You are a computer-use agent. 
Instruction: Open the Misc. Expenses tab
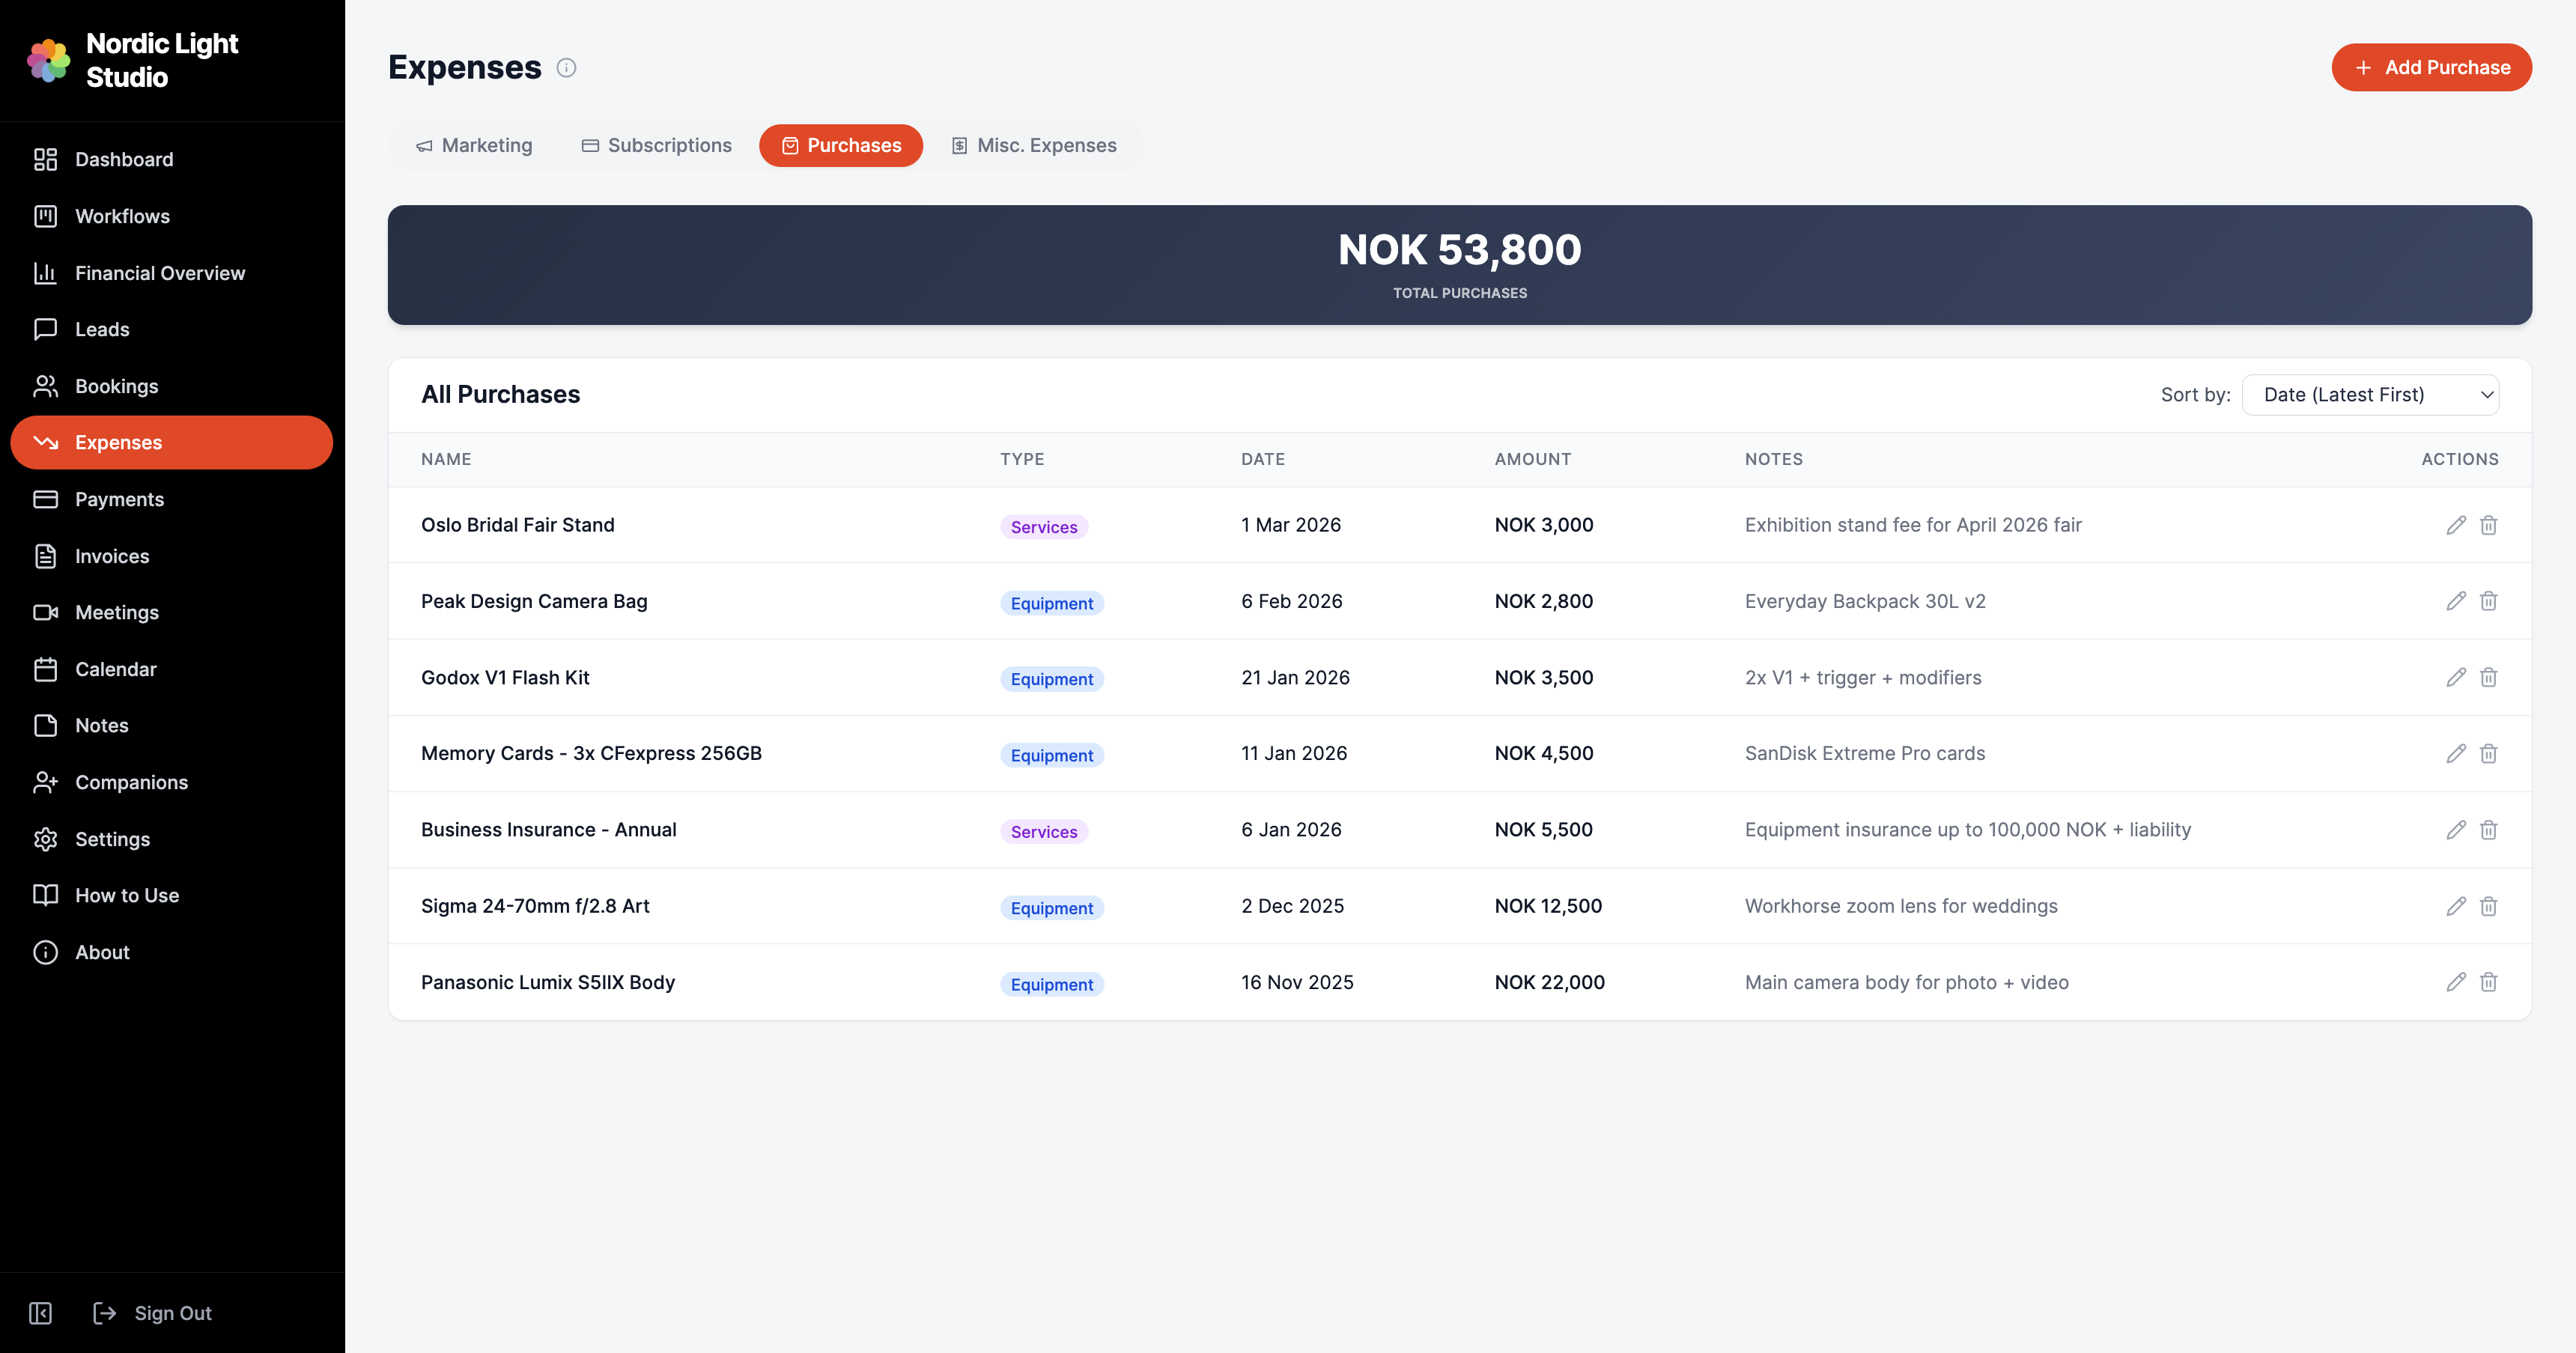(1033, 146)
